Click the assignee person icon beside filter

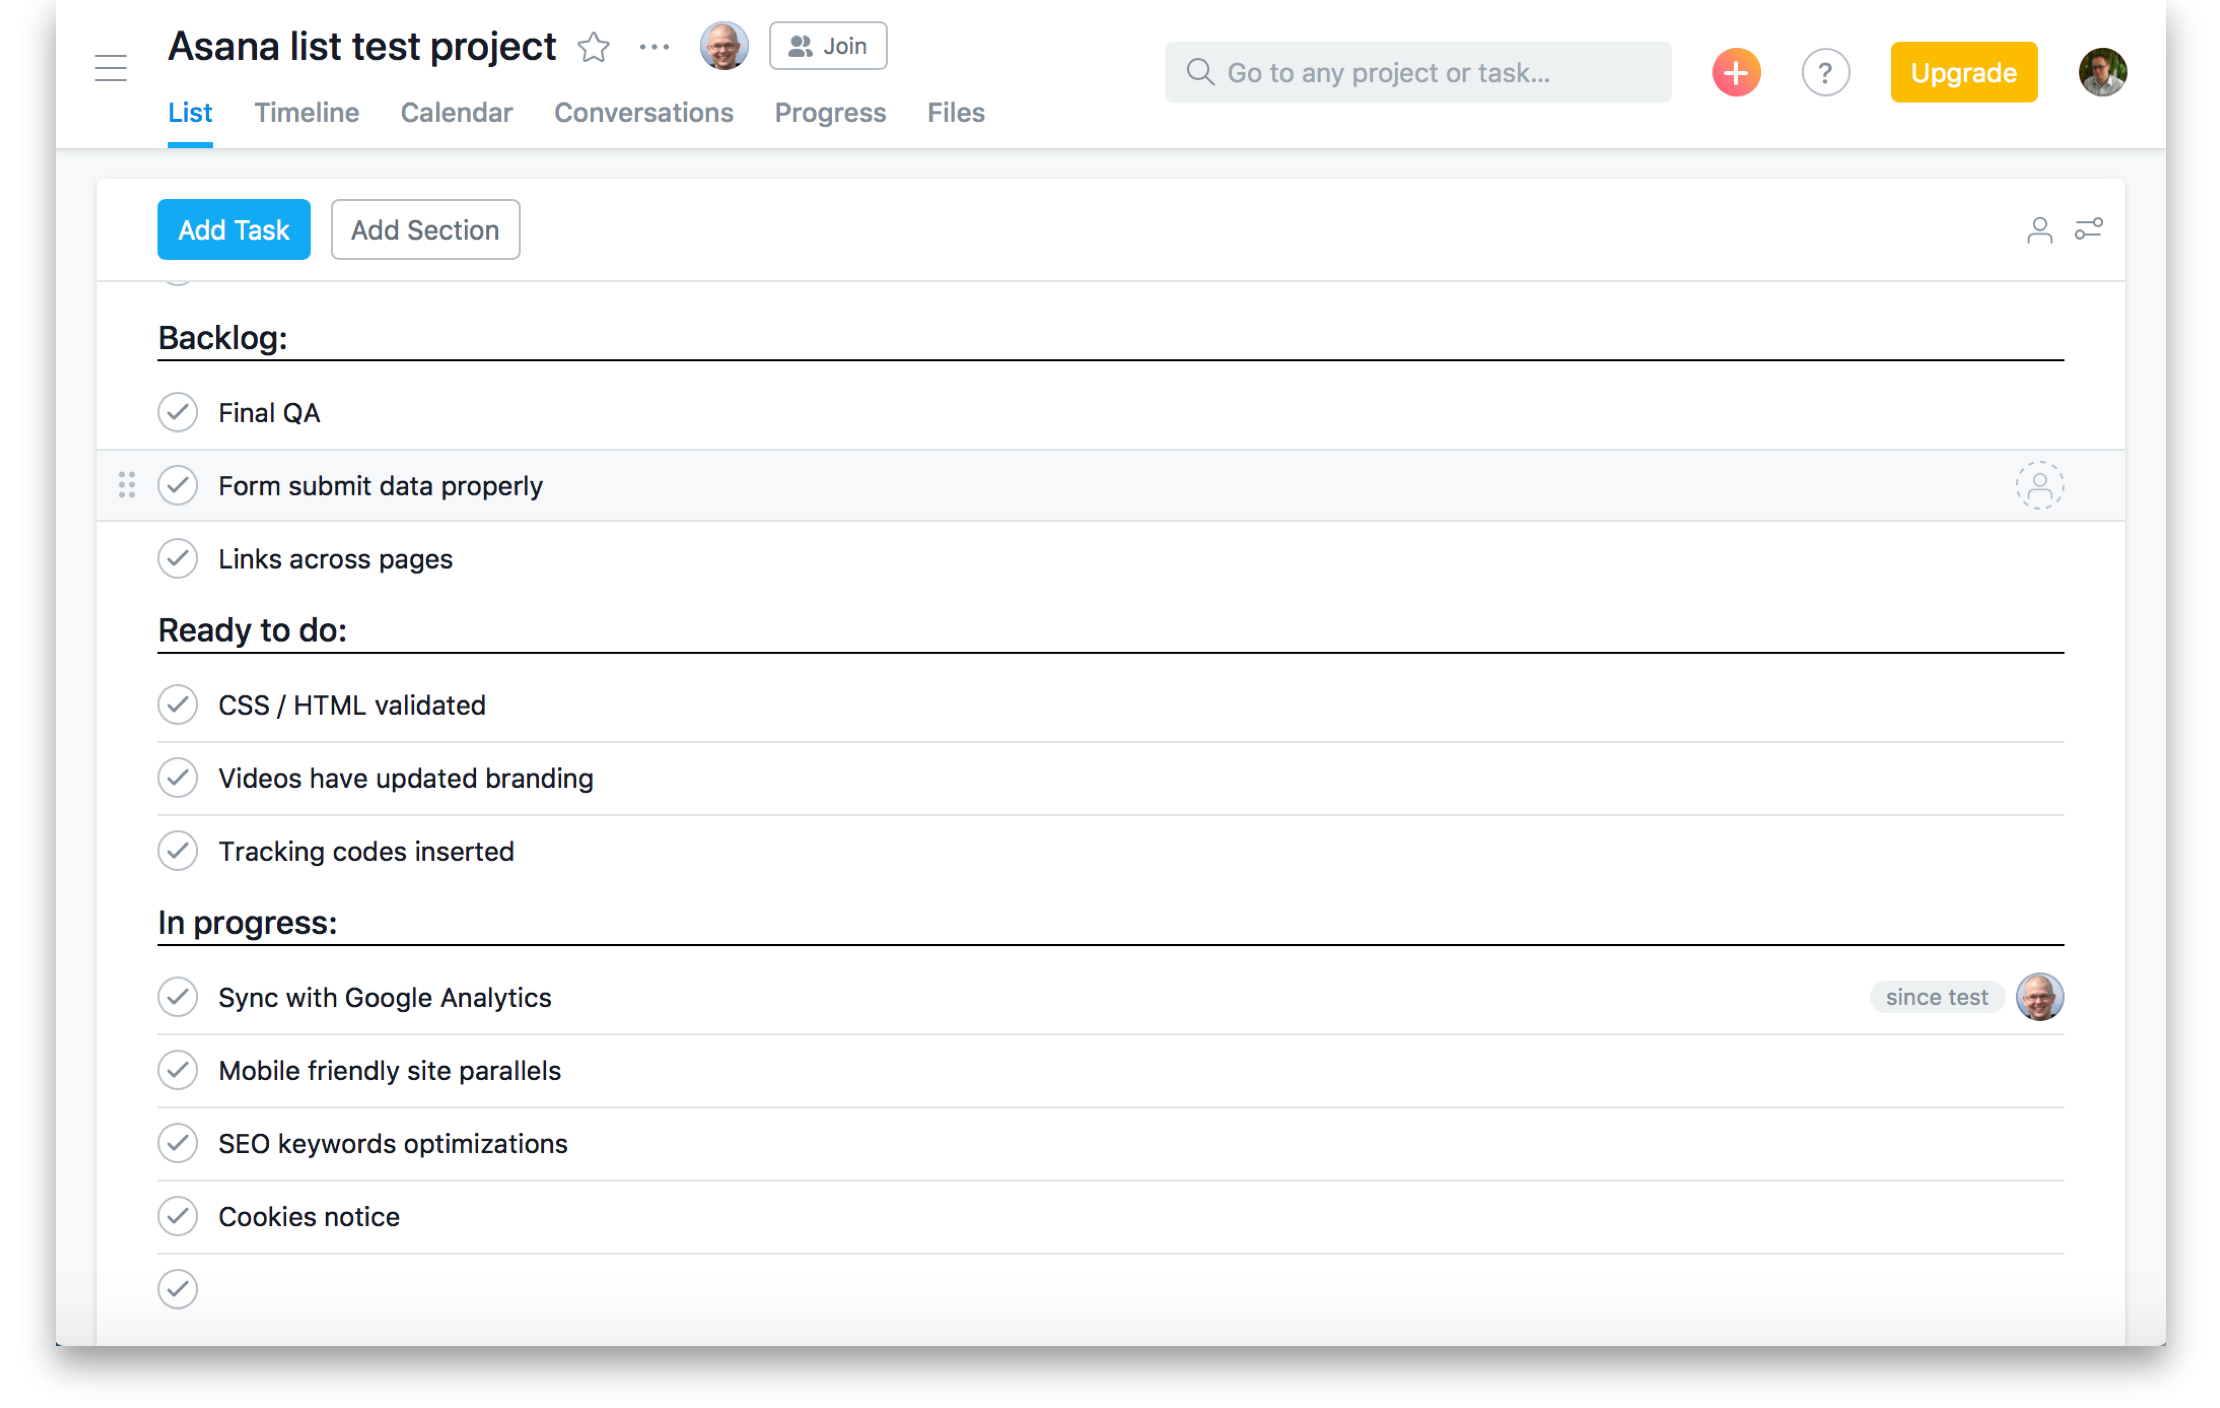tap(2039, 230)
